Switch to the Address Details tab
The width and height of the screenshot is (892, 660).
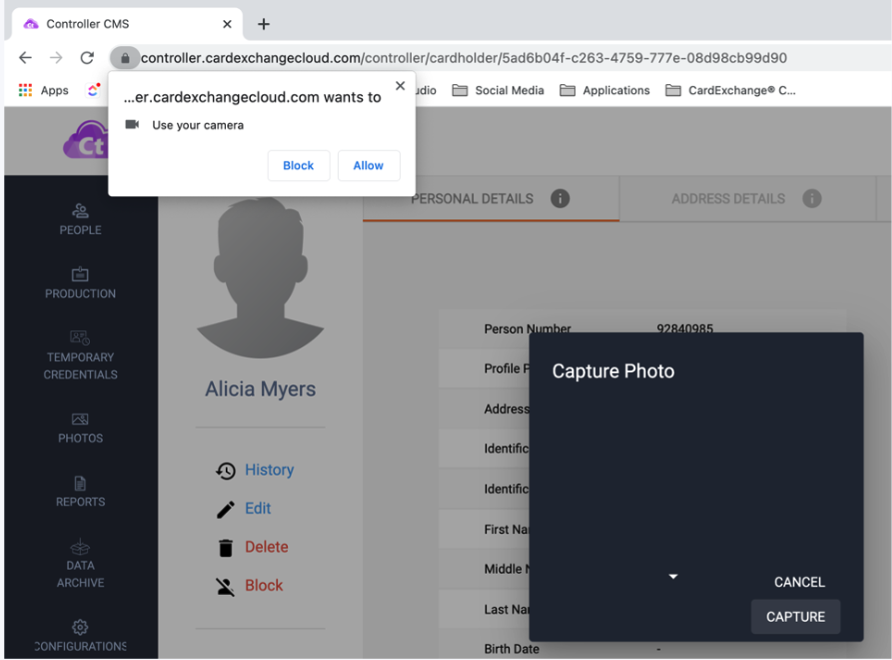tap(728, 198)
